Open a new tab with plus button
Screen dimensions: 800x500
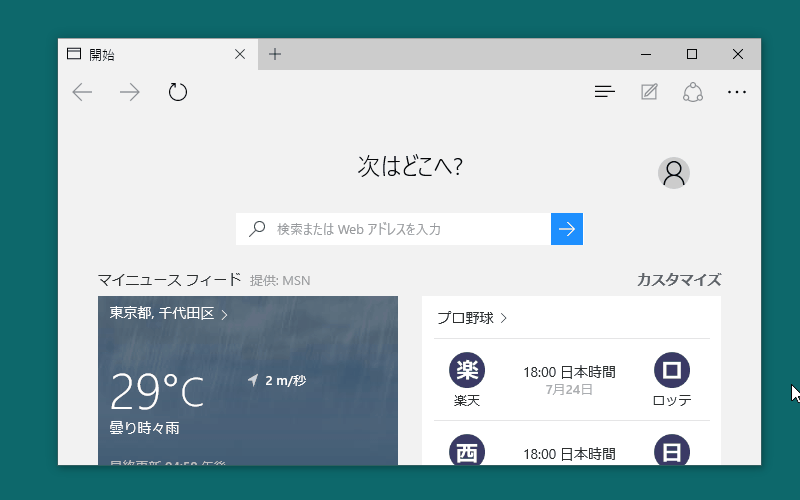coord(275,54)
